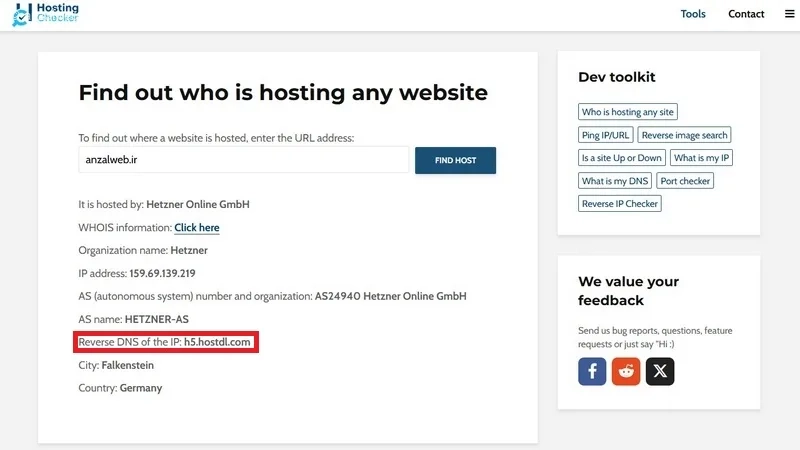Select the AS name HETZNER-AS

point(157,319)
